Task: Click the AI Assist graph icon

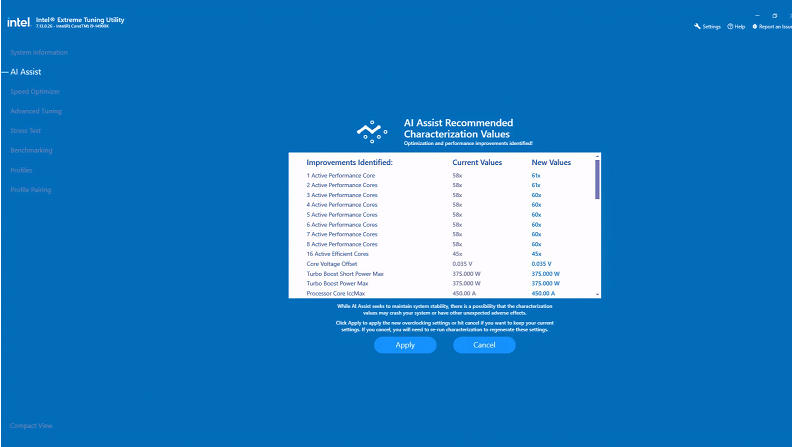Action: pyautogui.click(x=372, y=131)
